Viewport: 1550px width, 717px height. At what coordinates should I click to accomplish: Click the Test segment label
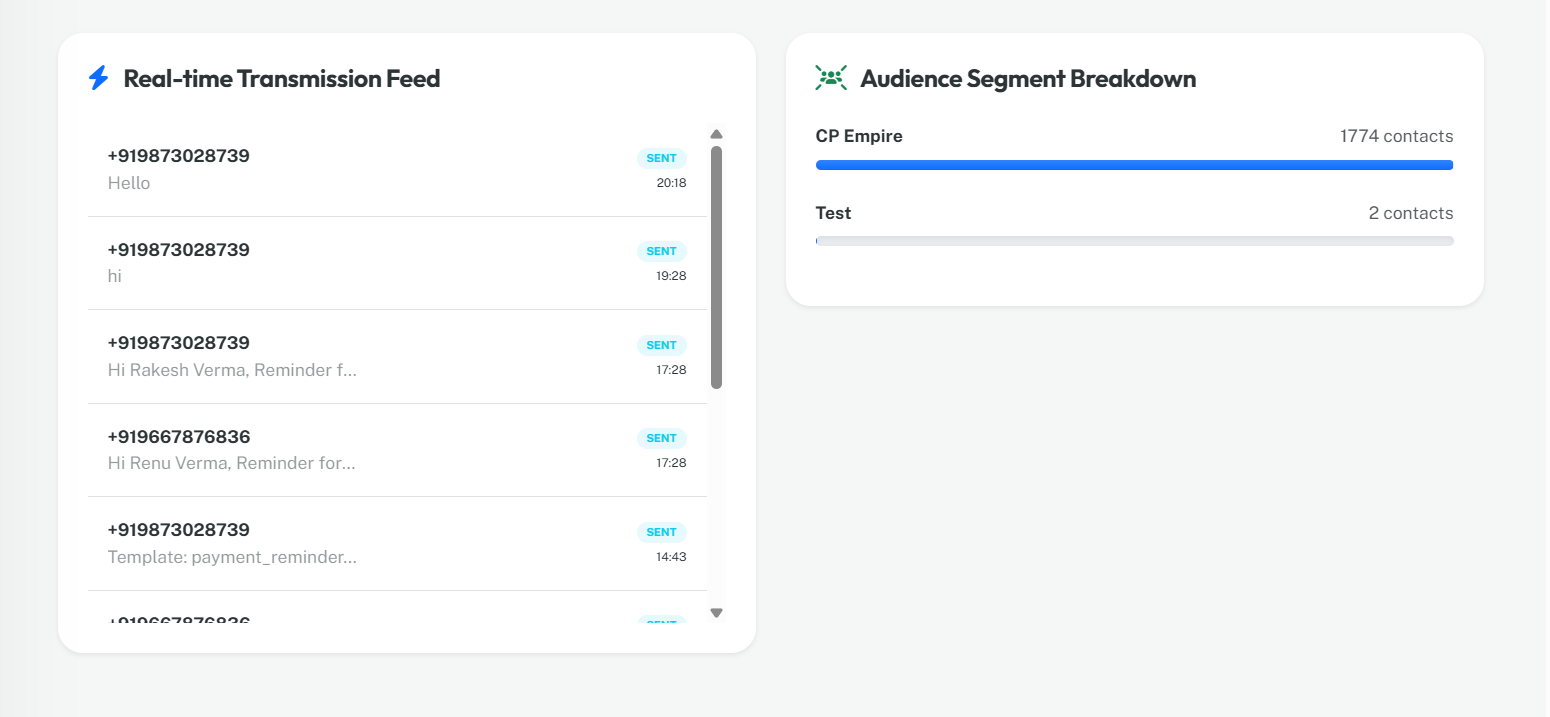pos(833,213)
